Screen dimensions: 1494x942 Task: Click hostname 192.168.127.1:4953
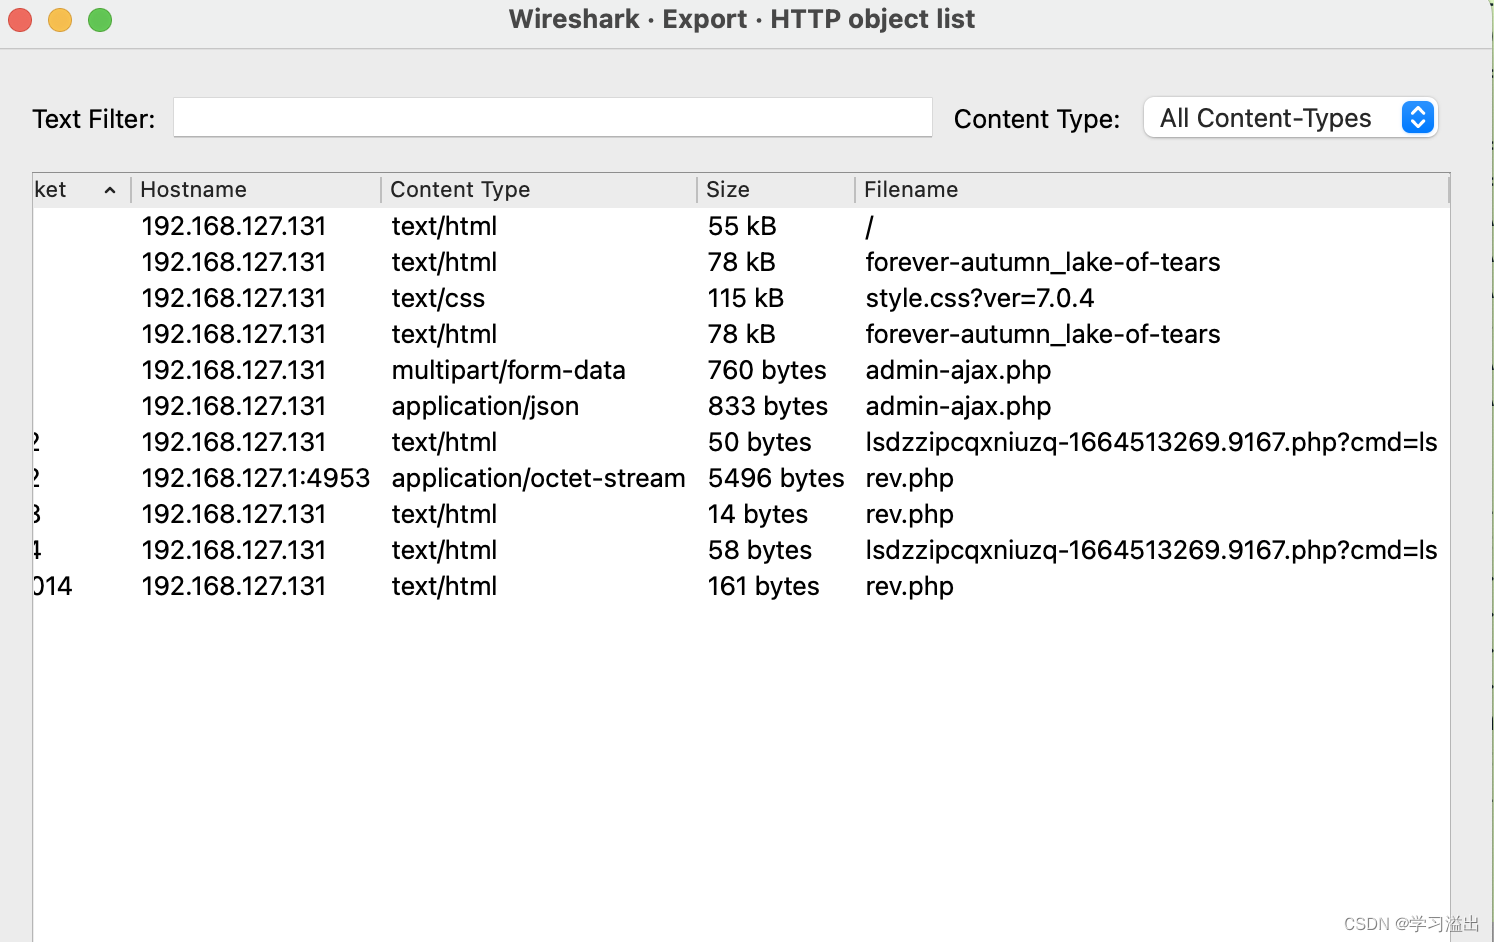tap(256, 478)
